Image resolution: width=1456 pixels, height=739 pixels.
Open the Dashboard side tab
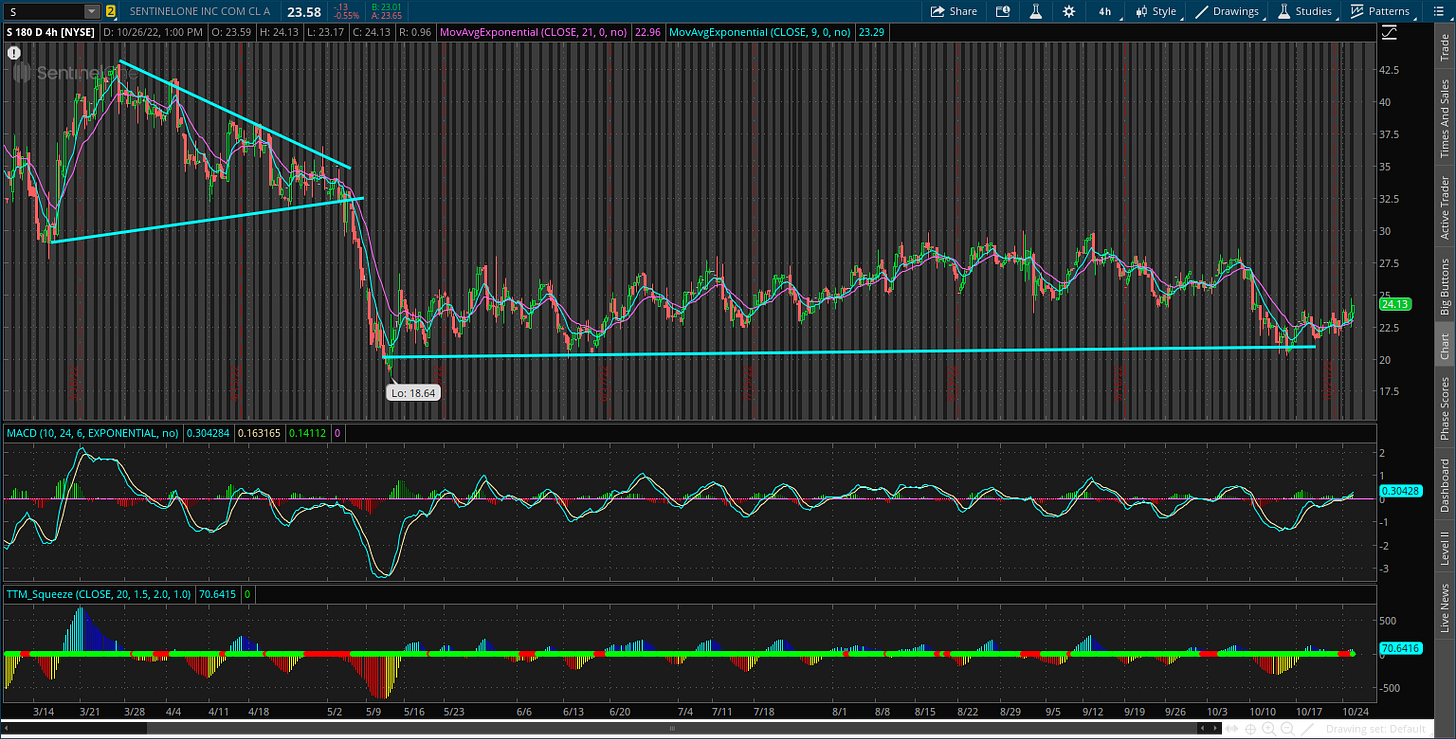pos(1444,486)
